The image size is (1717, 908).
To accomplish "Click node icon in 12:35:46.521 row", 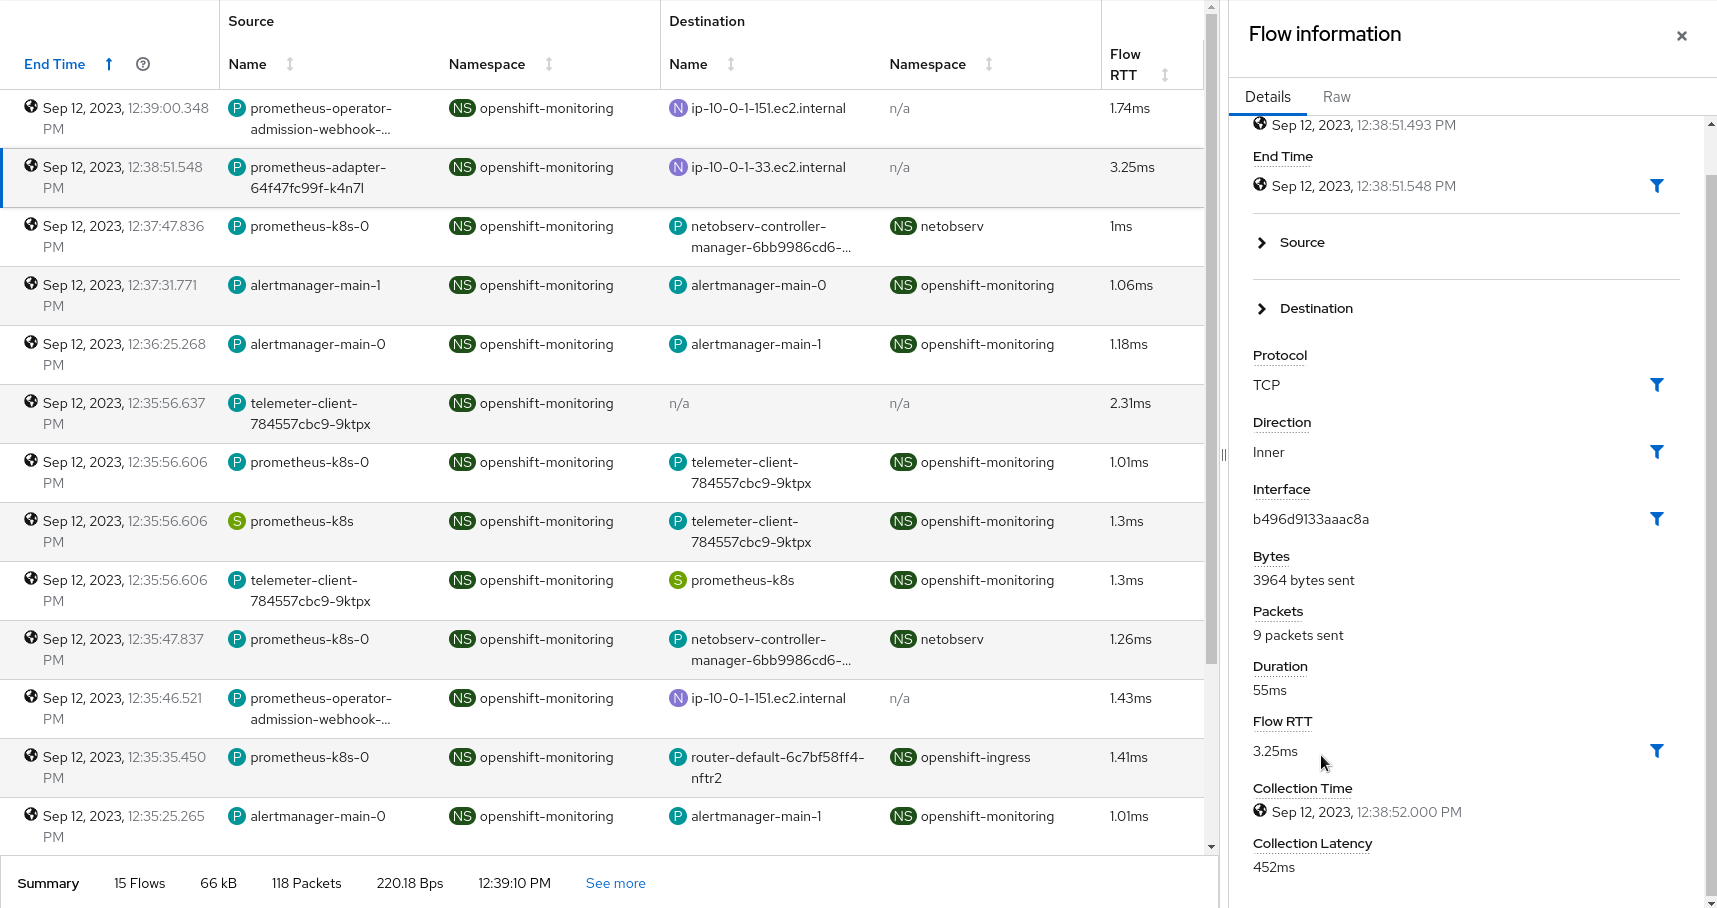I will click(678, 698).
